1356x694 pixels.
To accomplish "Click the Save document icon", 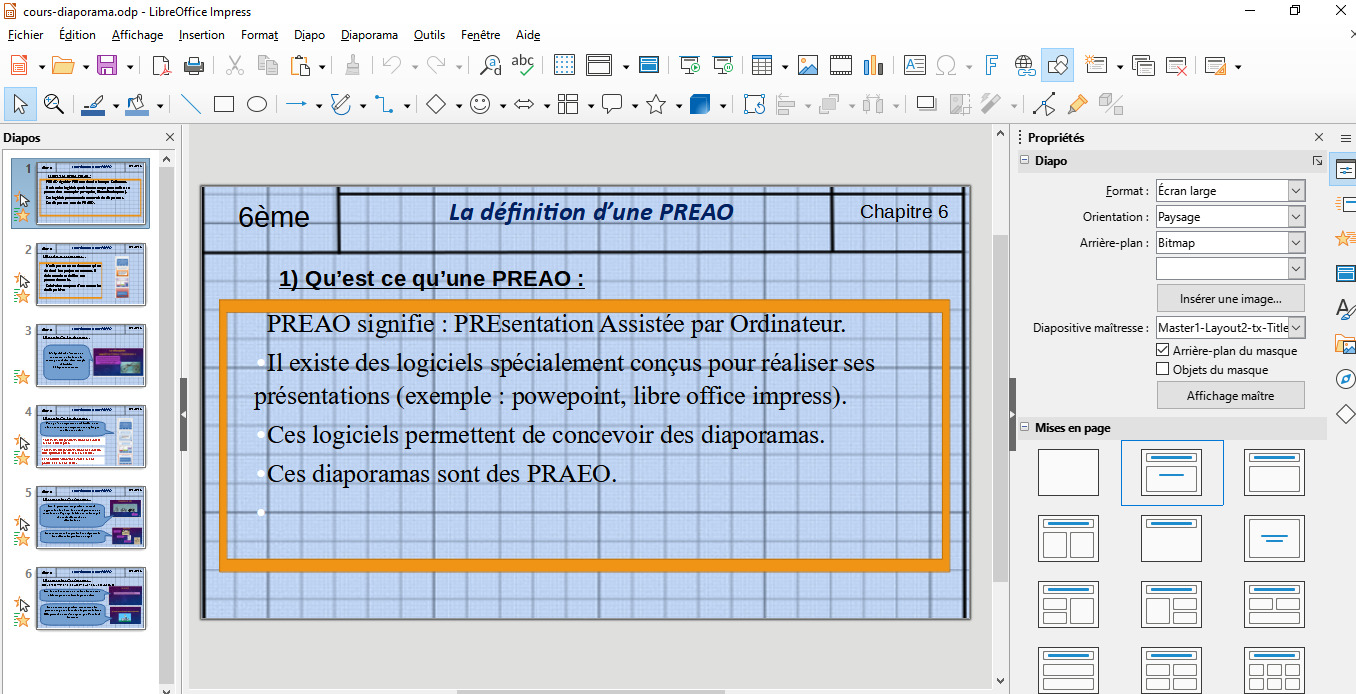I will [106, 66].
